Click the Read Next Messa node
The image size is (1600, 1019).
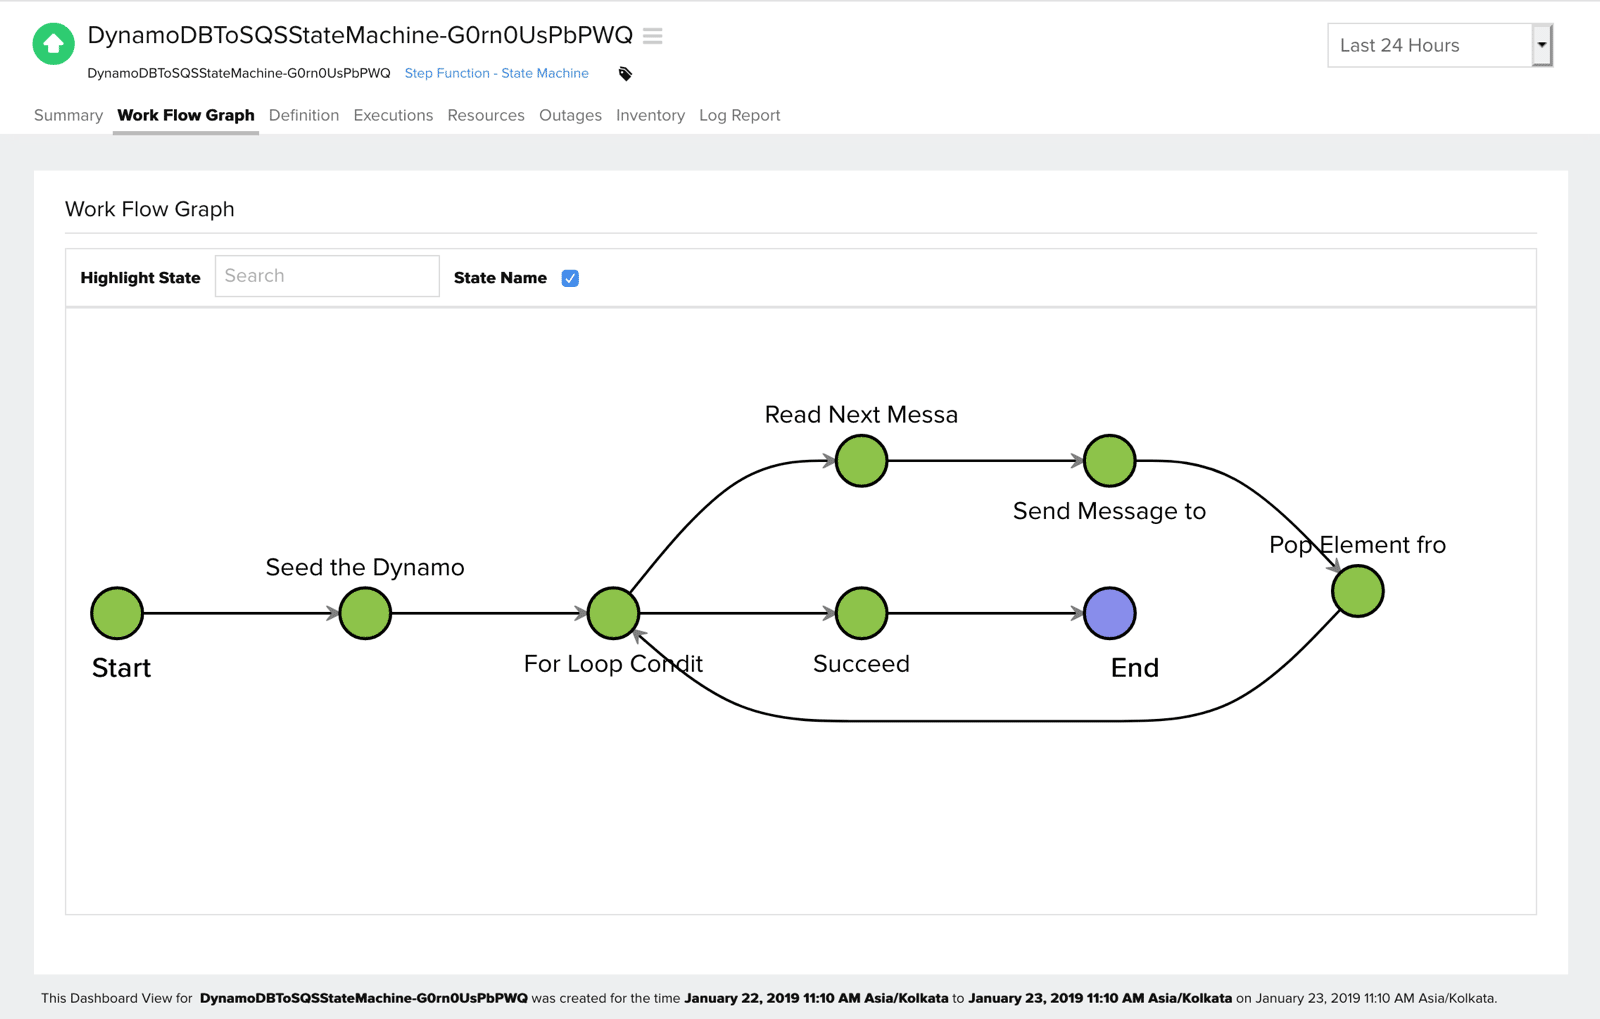[x=860, y=460]
